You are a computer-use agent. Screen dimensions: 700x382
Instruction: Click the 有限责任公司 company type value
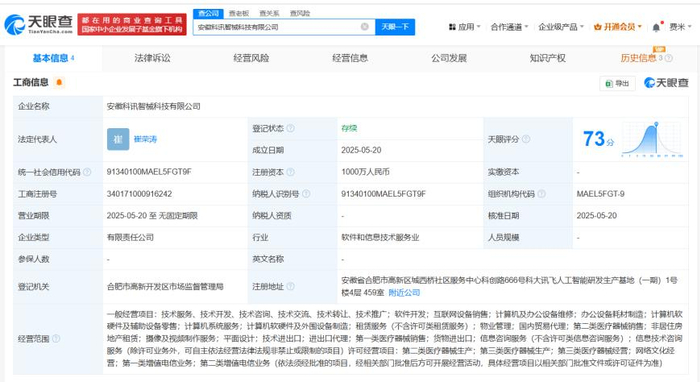coord(130,237)
